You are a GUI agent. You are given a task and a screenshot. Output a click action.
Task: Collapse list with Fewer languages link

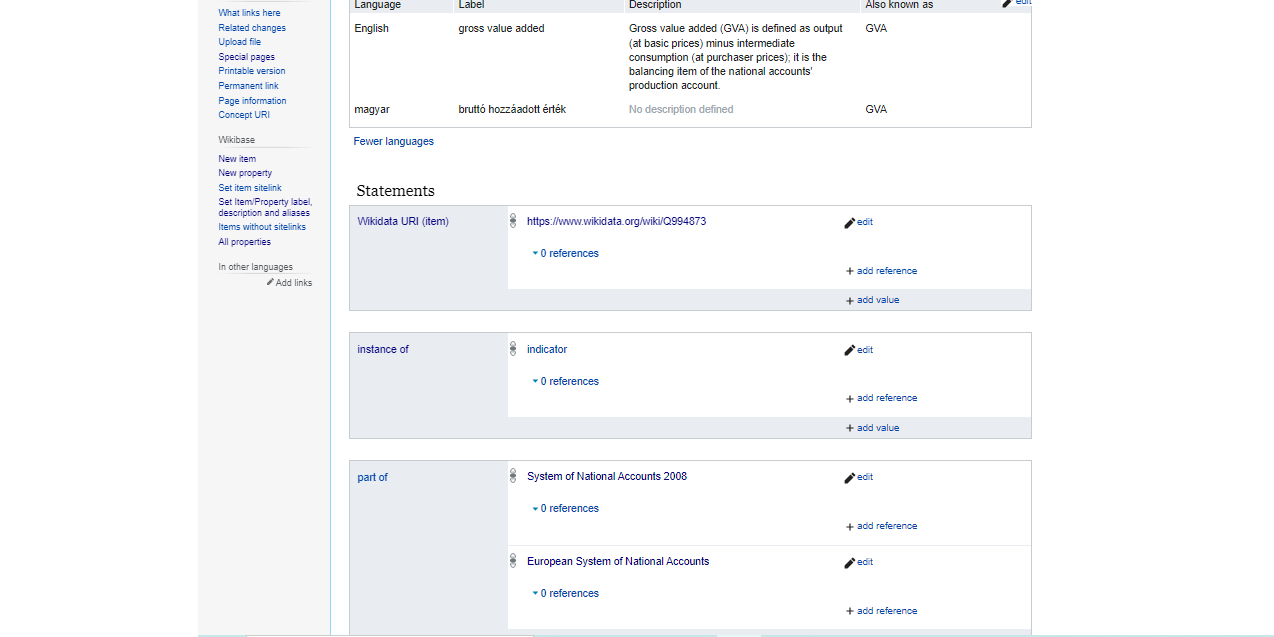click(393, 142)
